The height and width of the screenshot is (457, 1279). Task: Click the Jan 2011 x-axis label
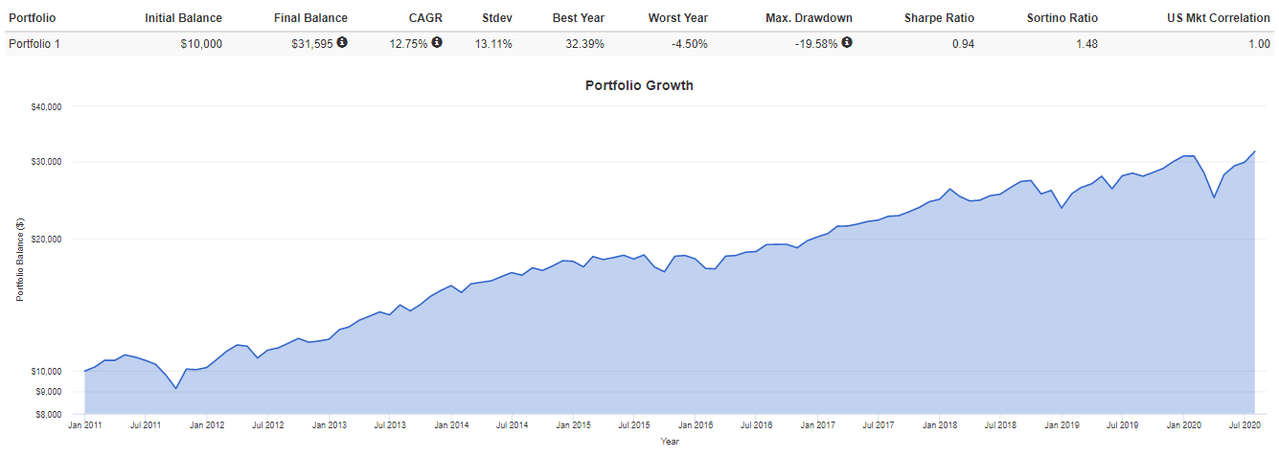click(85, 425)
